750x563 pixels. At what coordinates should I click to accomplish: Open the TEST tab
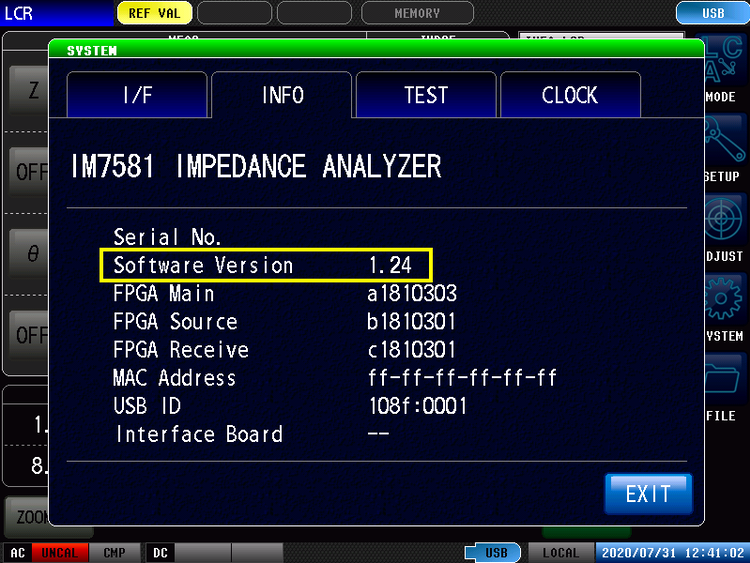(426, 95)
